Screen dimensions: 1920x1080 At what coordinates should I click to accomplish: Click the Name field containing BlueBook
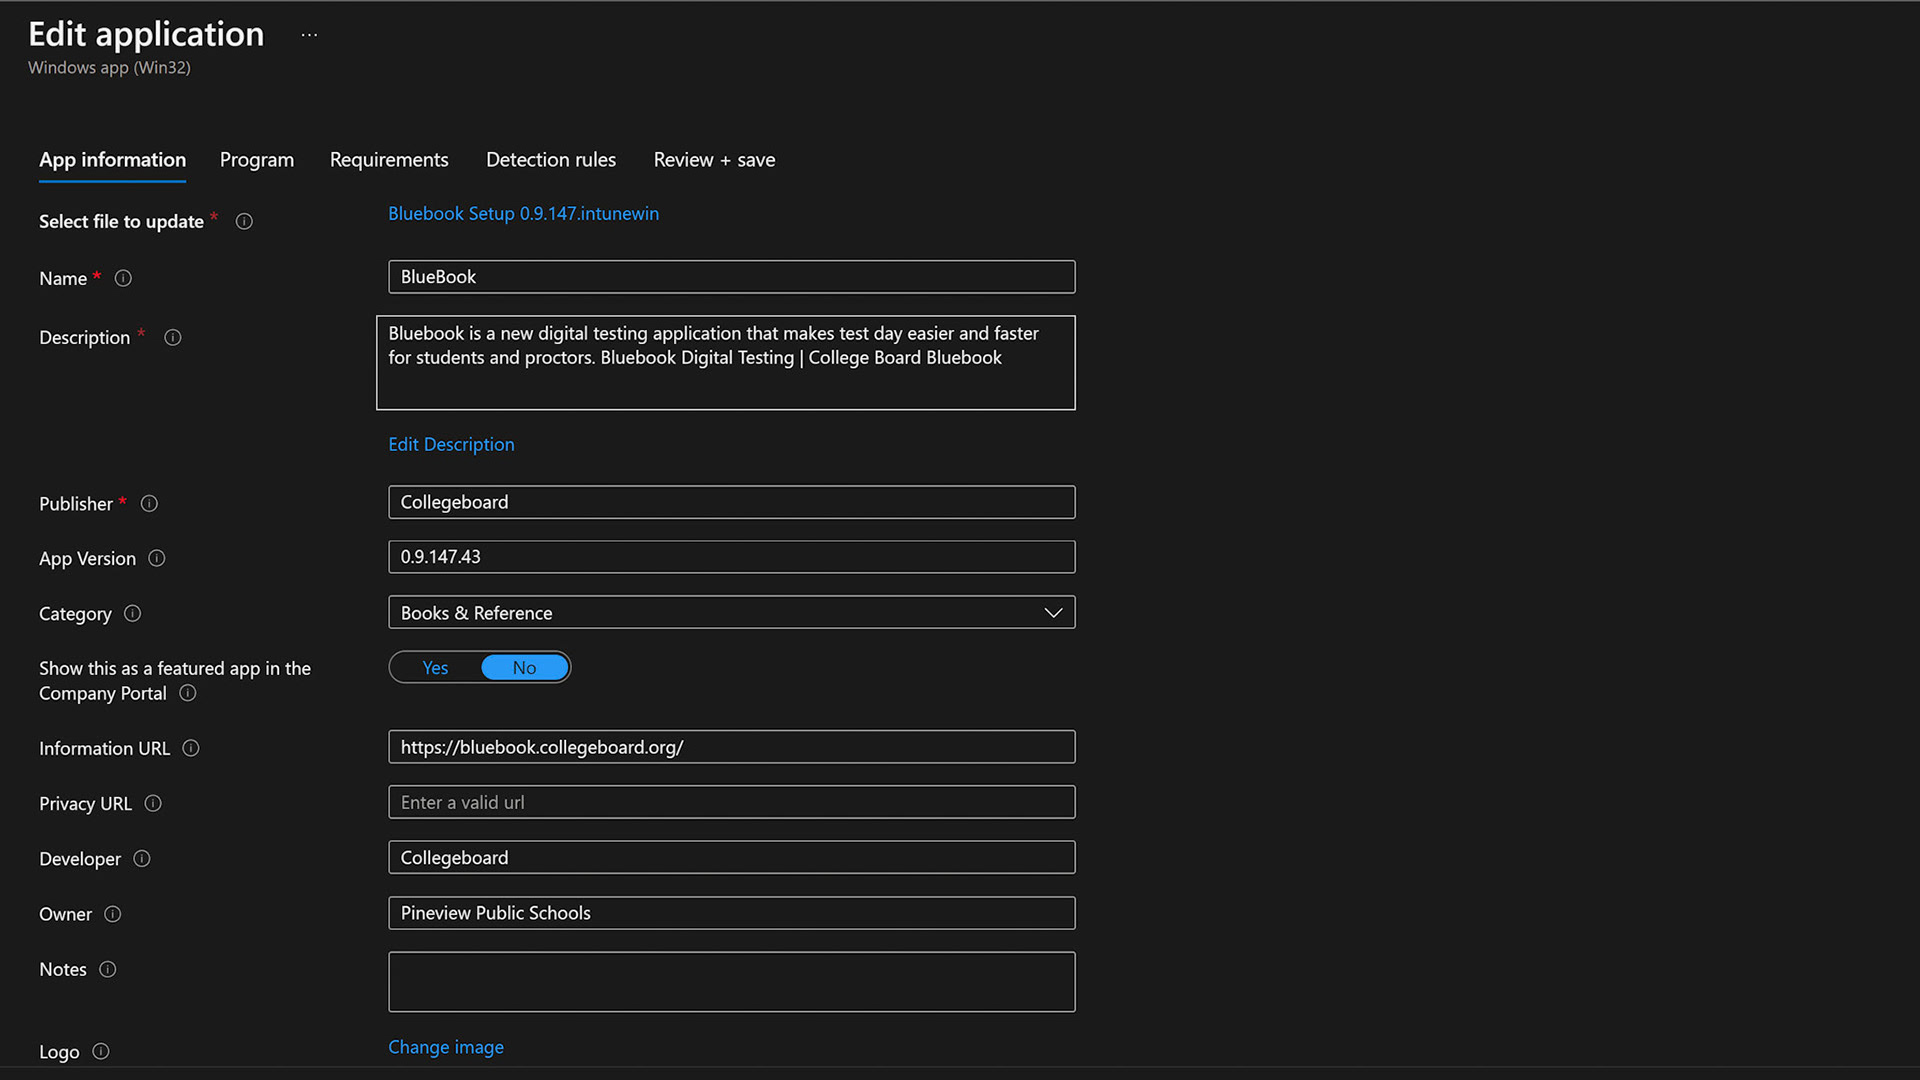tap(732, 277)
